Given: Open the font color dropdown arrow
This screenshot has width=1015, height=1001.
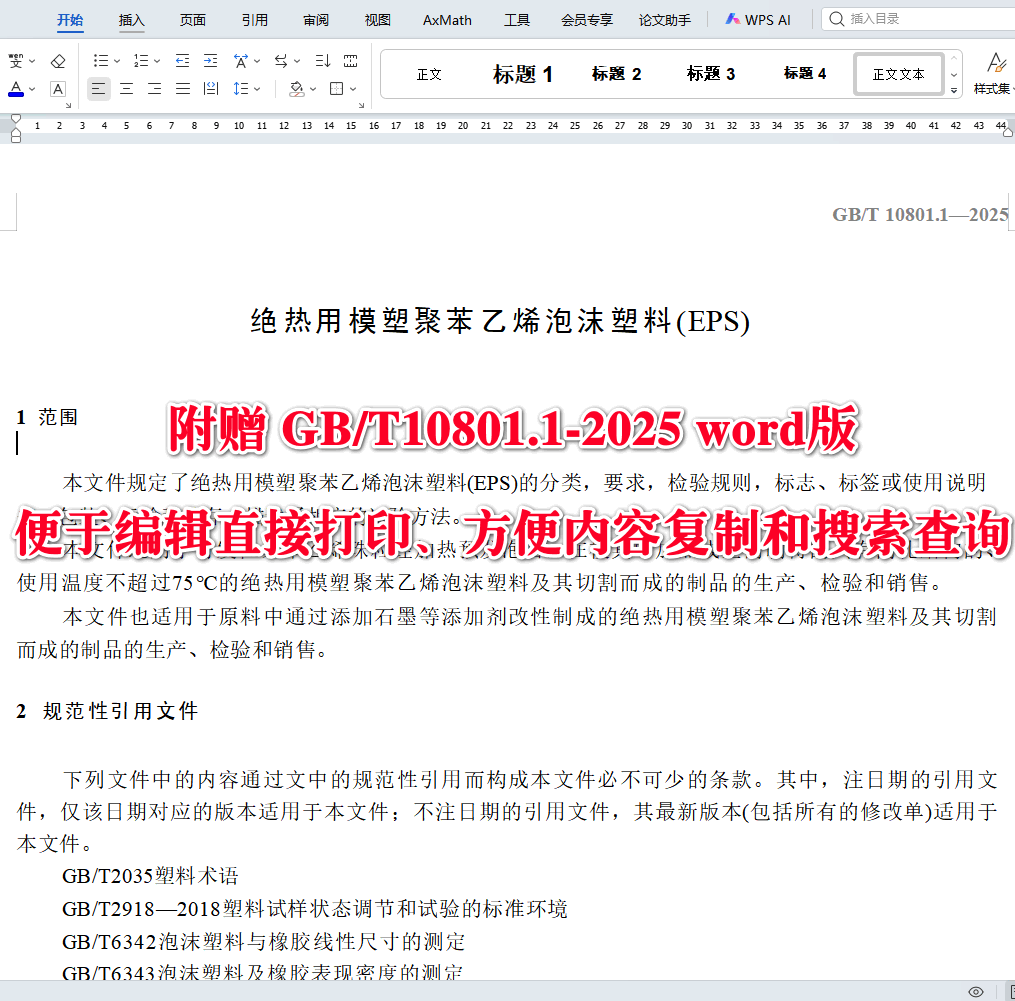Looking at the screenshot, I should [32, 89].
